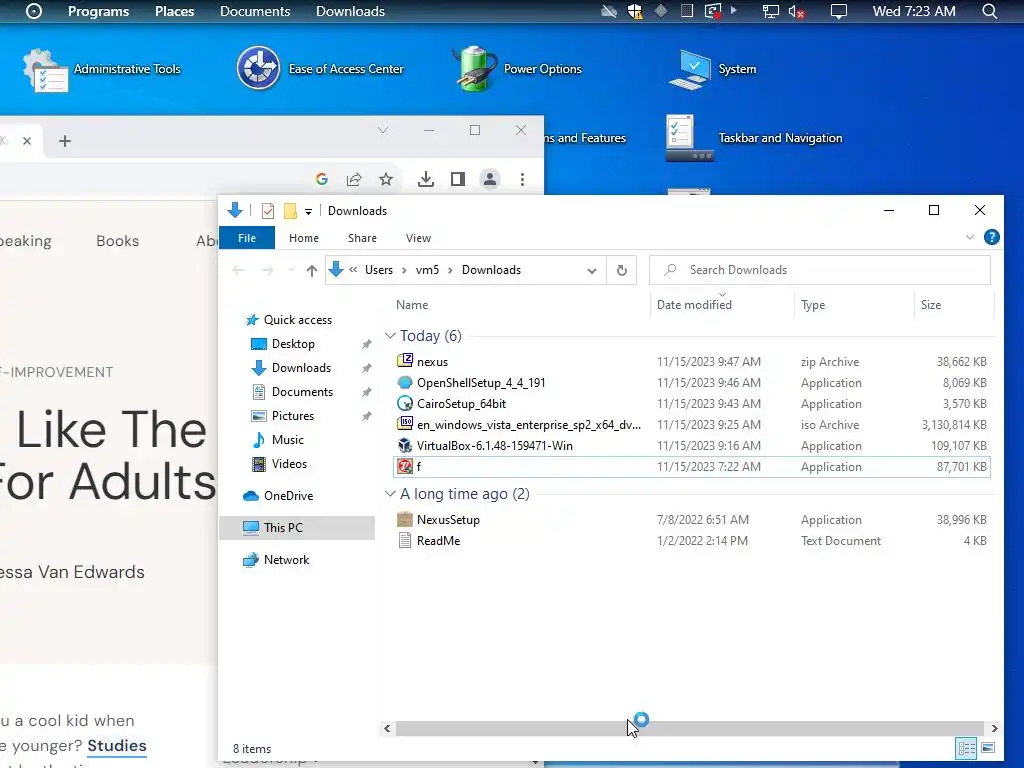Viewport: 1024px width, 768px height.
Task: Bookmark this page with the star icon
Action: tap(386, 179)
